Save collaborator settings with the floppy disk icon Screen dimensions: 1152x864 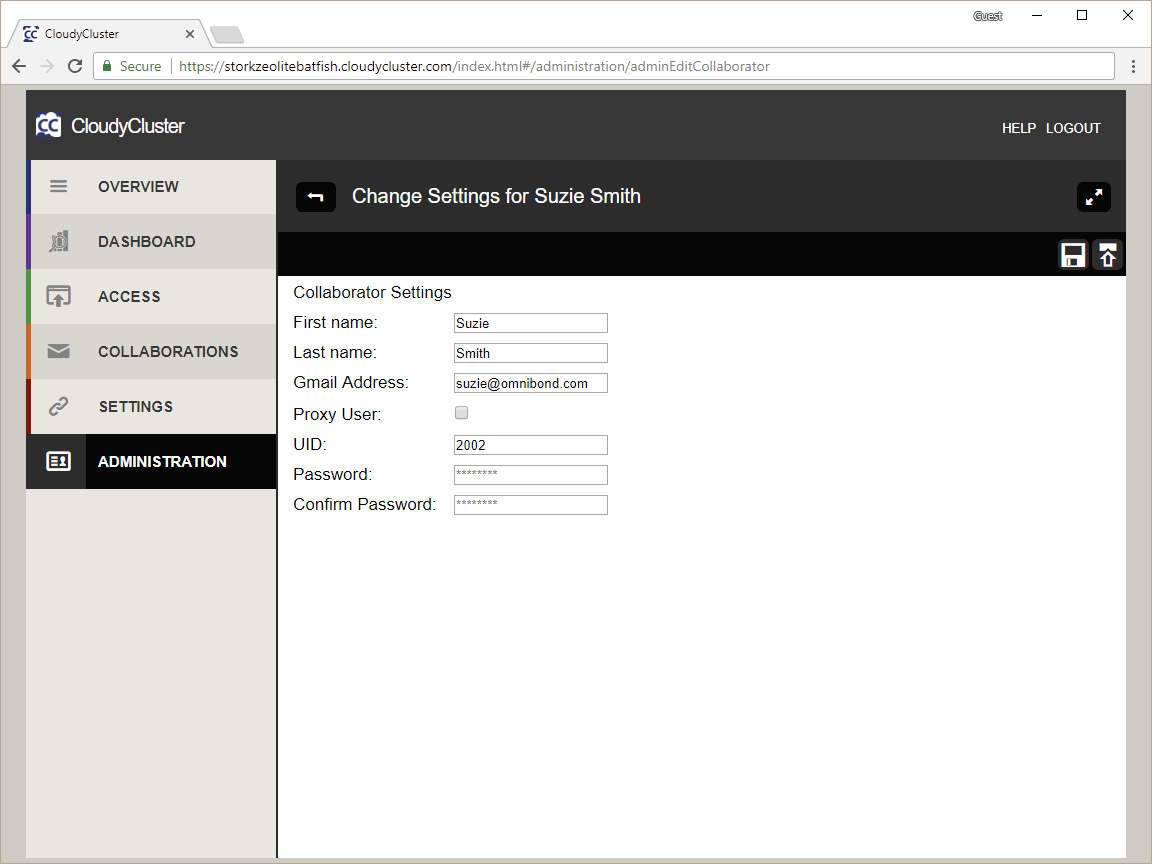(x=1073, y=256)
